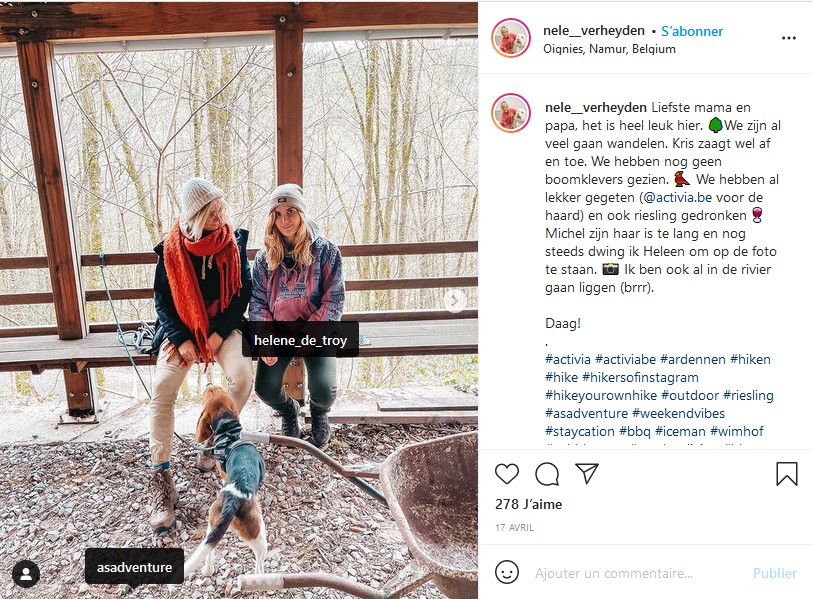View the 278 J'aime likes list
813x599 pixels.
(x=528, y=504)
